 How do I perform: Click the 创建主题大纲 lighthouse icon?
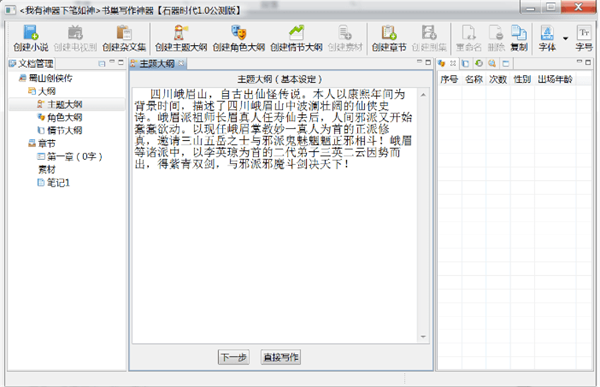tap(181, 33)
